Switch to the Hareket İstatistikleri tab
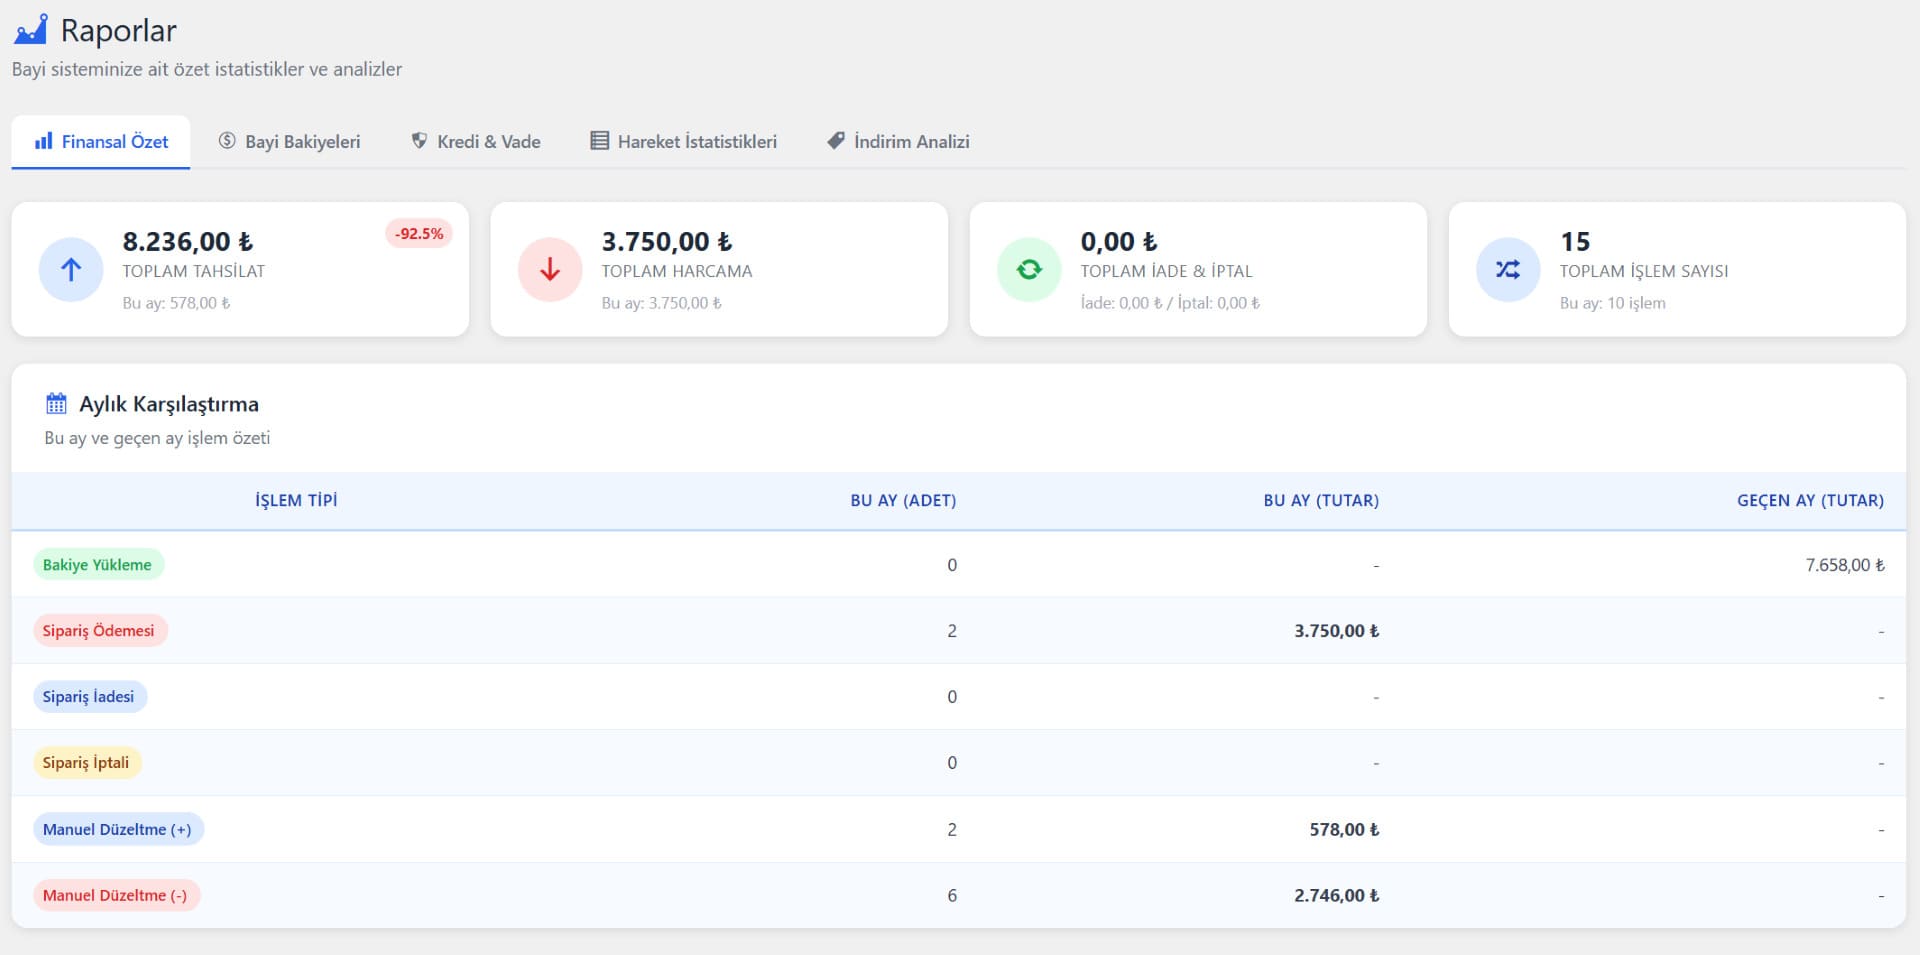 pyautogui.click(x=683, y=141)
